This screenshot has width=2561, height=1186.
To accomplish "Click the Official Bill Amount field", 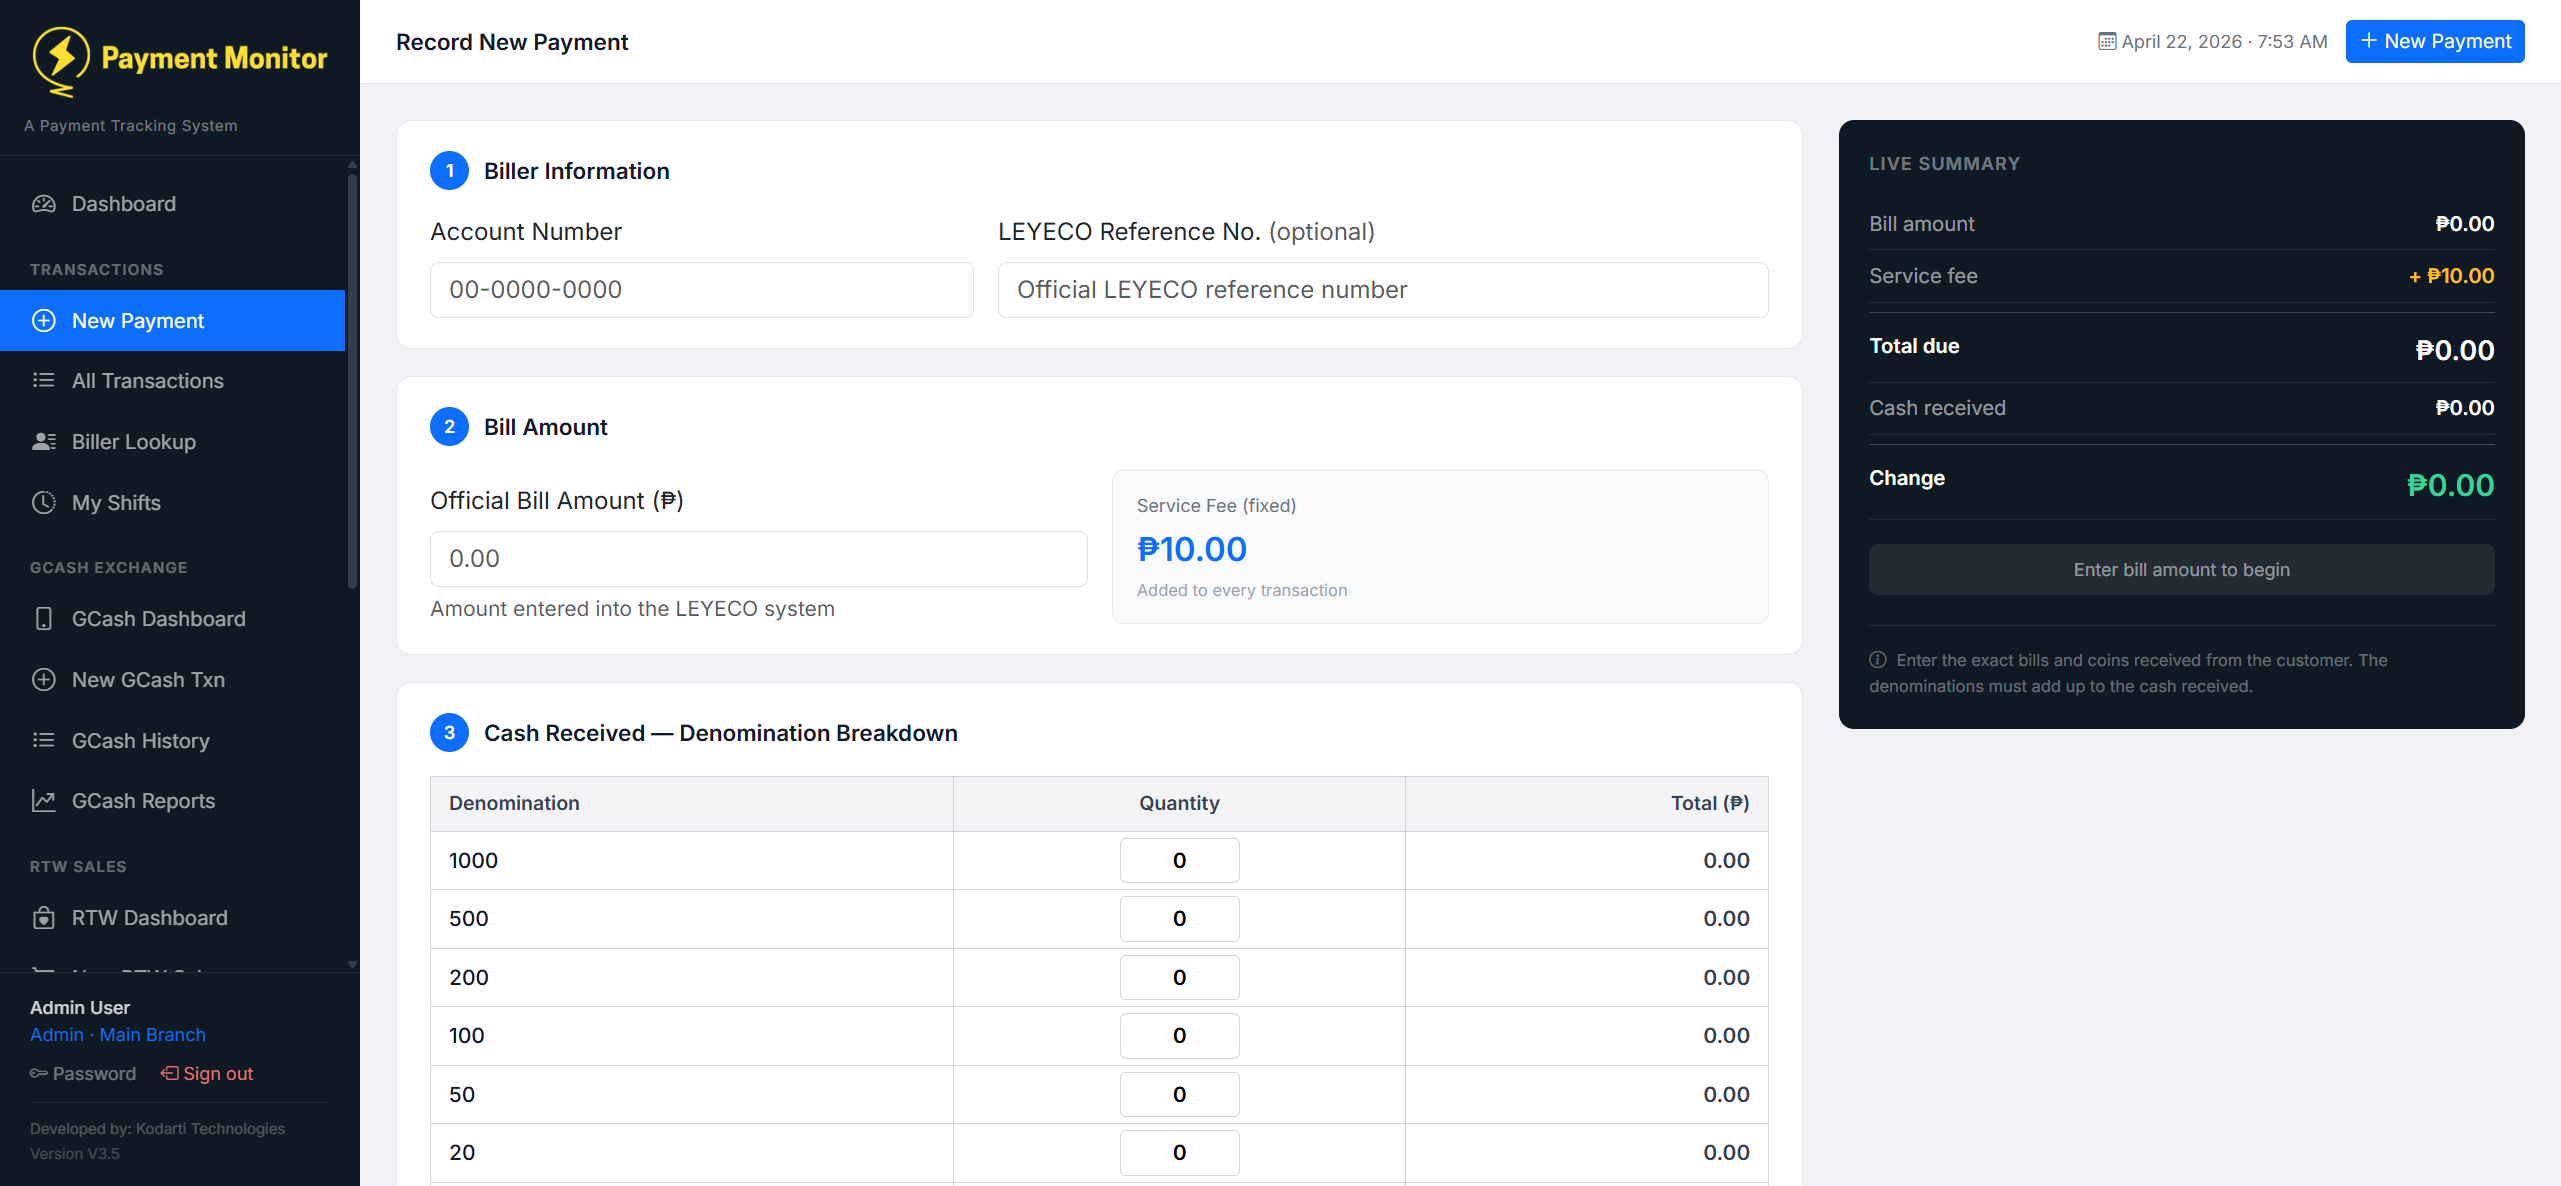I will [757, 558].
